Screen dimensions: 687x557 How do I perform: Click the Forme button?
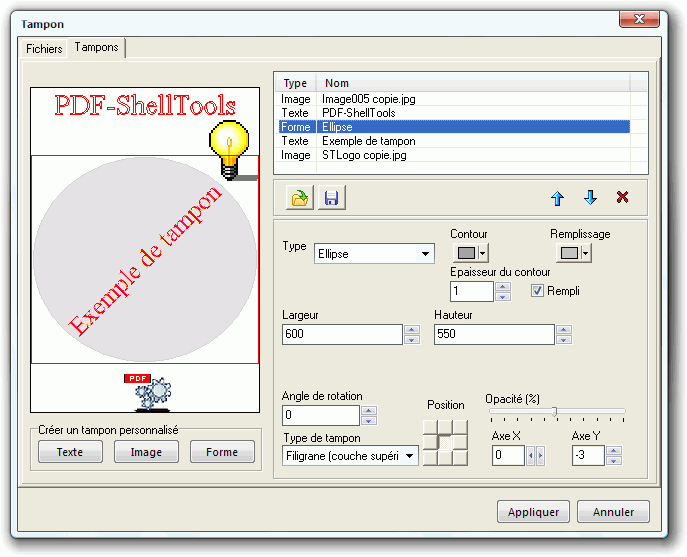point(222,452)
